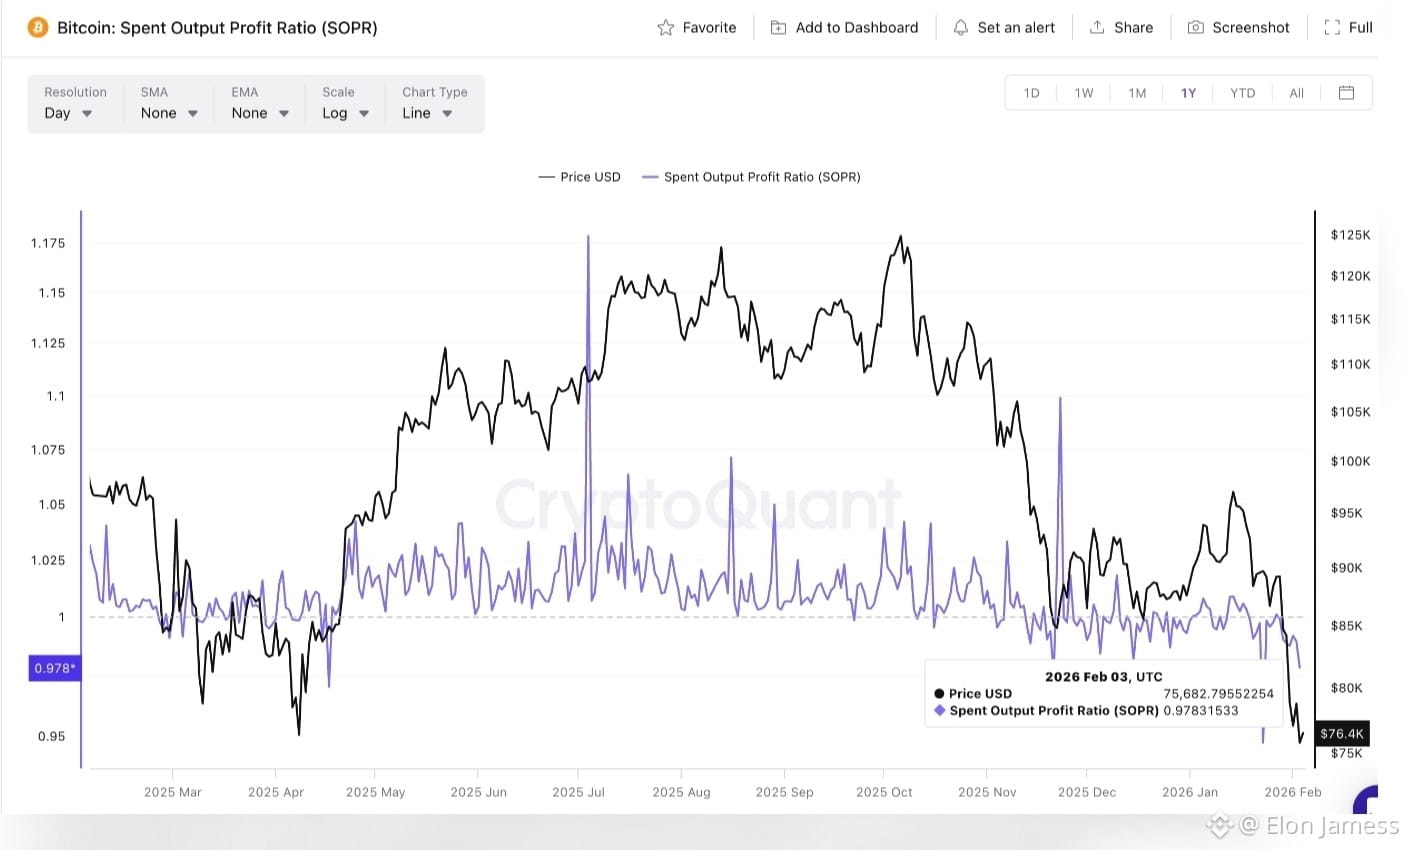Image resolution: width=1407 pixels, height=850 pixels.
Task: Open the calendar date picker
Action: click(1346, 93)
